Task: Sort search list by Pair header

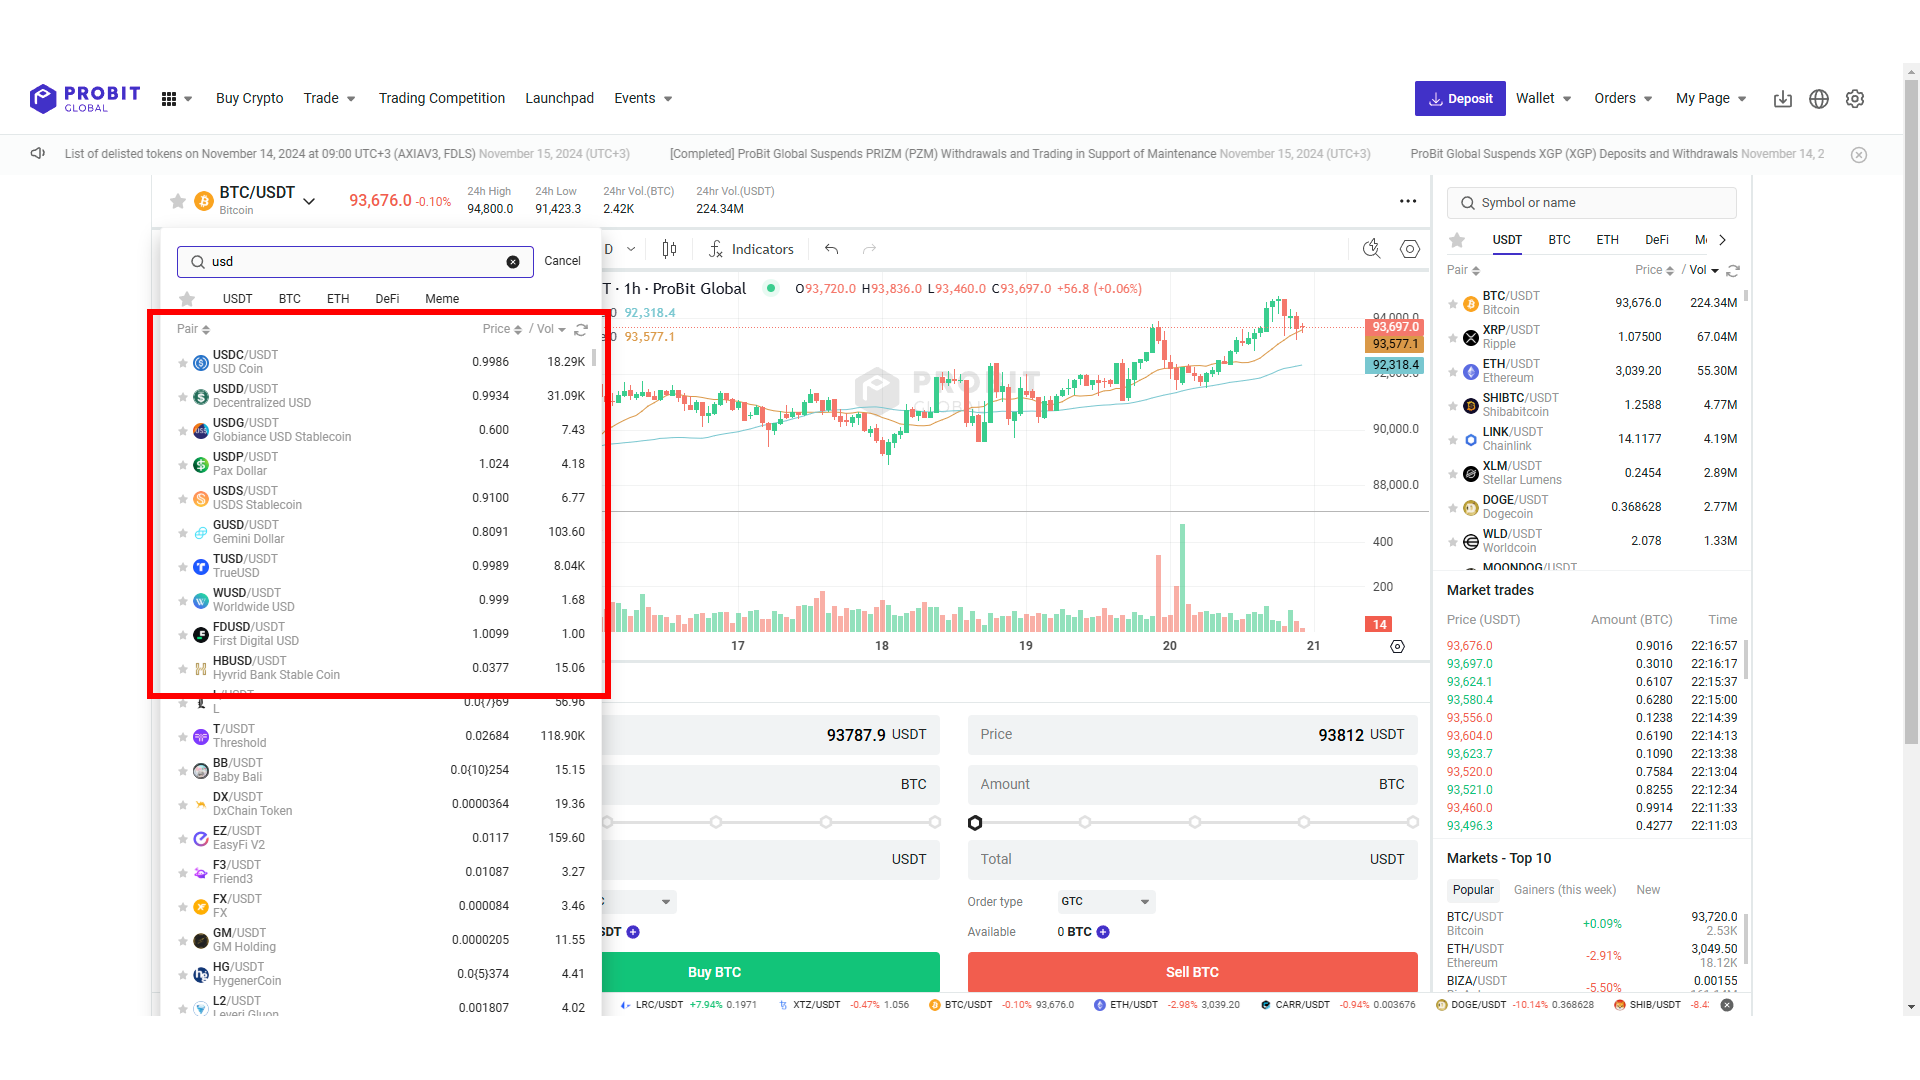Action: coord(193,329)
